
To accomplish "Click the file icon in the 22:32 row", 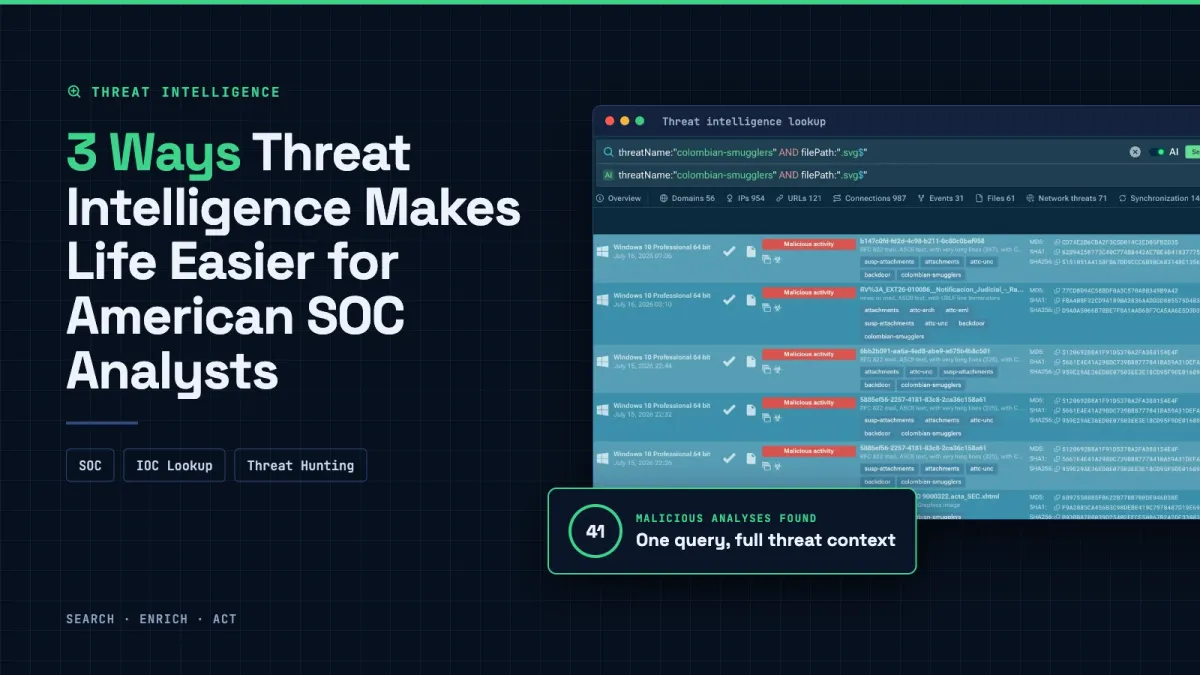I will pyautogui.click(x=751, y=409).
